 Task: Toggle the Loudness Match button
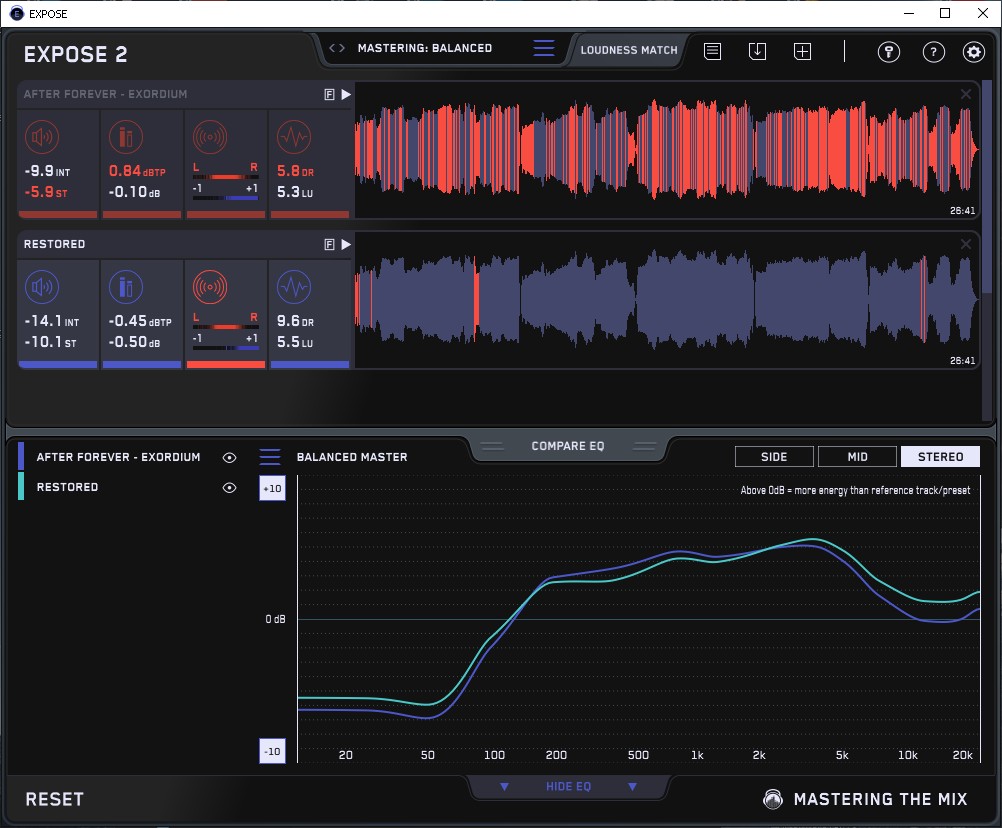[x=629, y=49]
